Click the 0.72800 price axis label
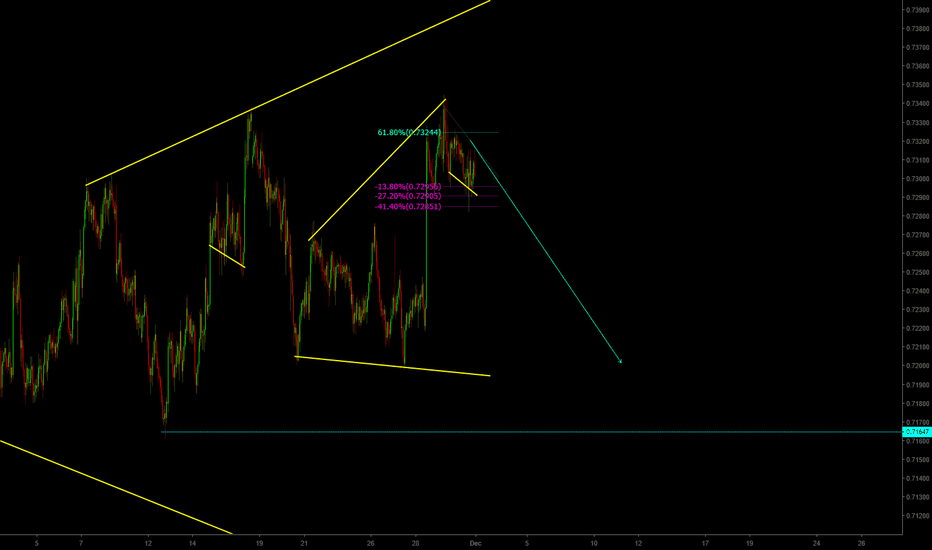932x550 pixels. tap(918, 216)
